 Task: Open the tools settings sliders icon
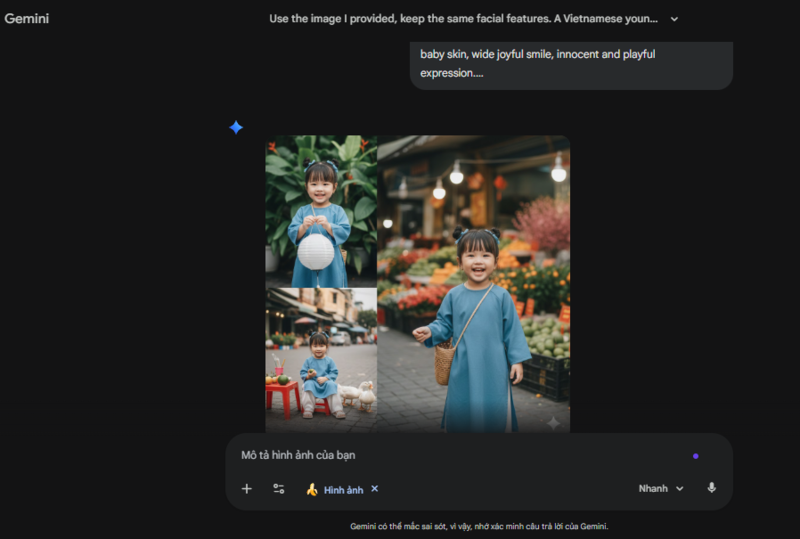click(x=279, y=489)
